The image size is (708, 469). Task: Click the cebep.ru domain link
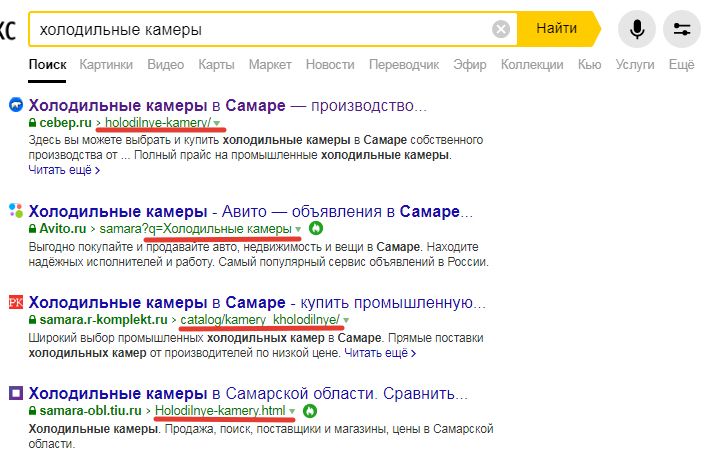pos(65,123)
